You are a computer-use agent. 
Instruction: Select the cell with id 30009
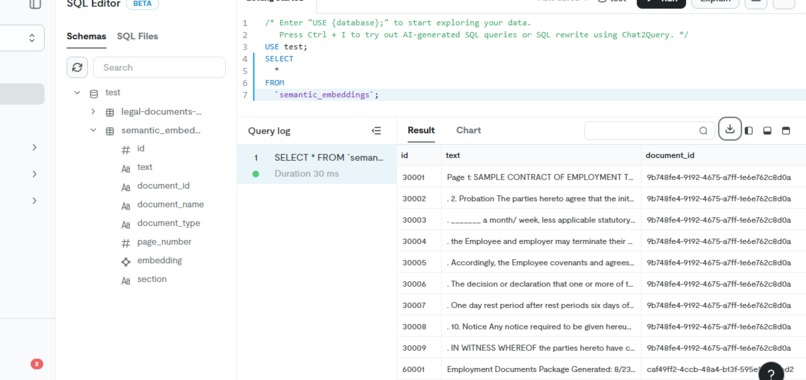(x=419, y=348)
